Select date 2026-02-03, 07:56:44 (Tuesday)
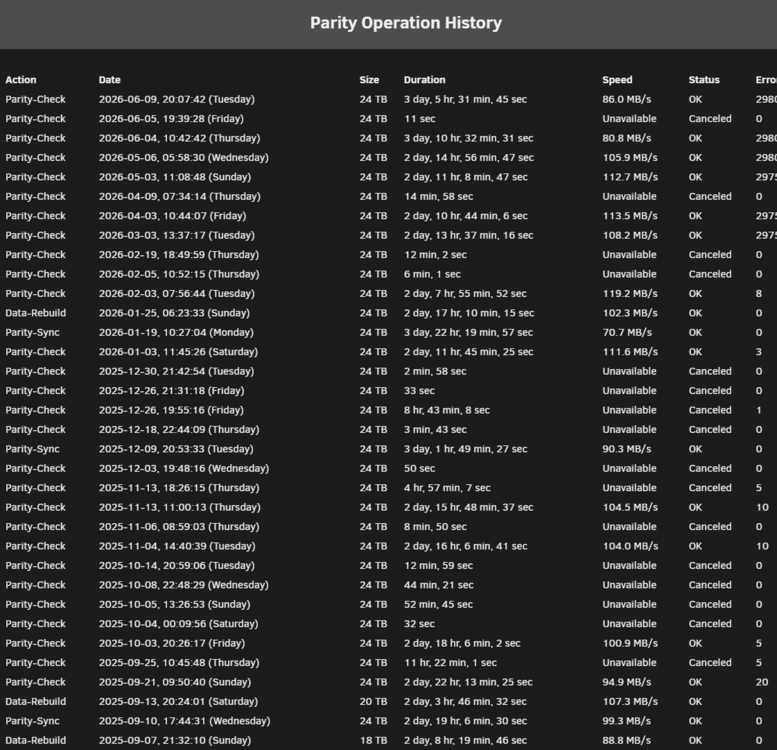Image resolution: width=777 pixels, height=750 pixels. pyautogui.click(x=177, y=294)
